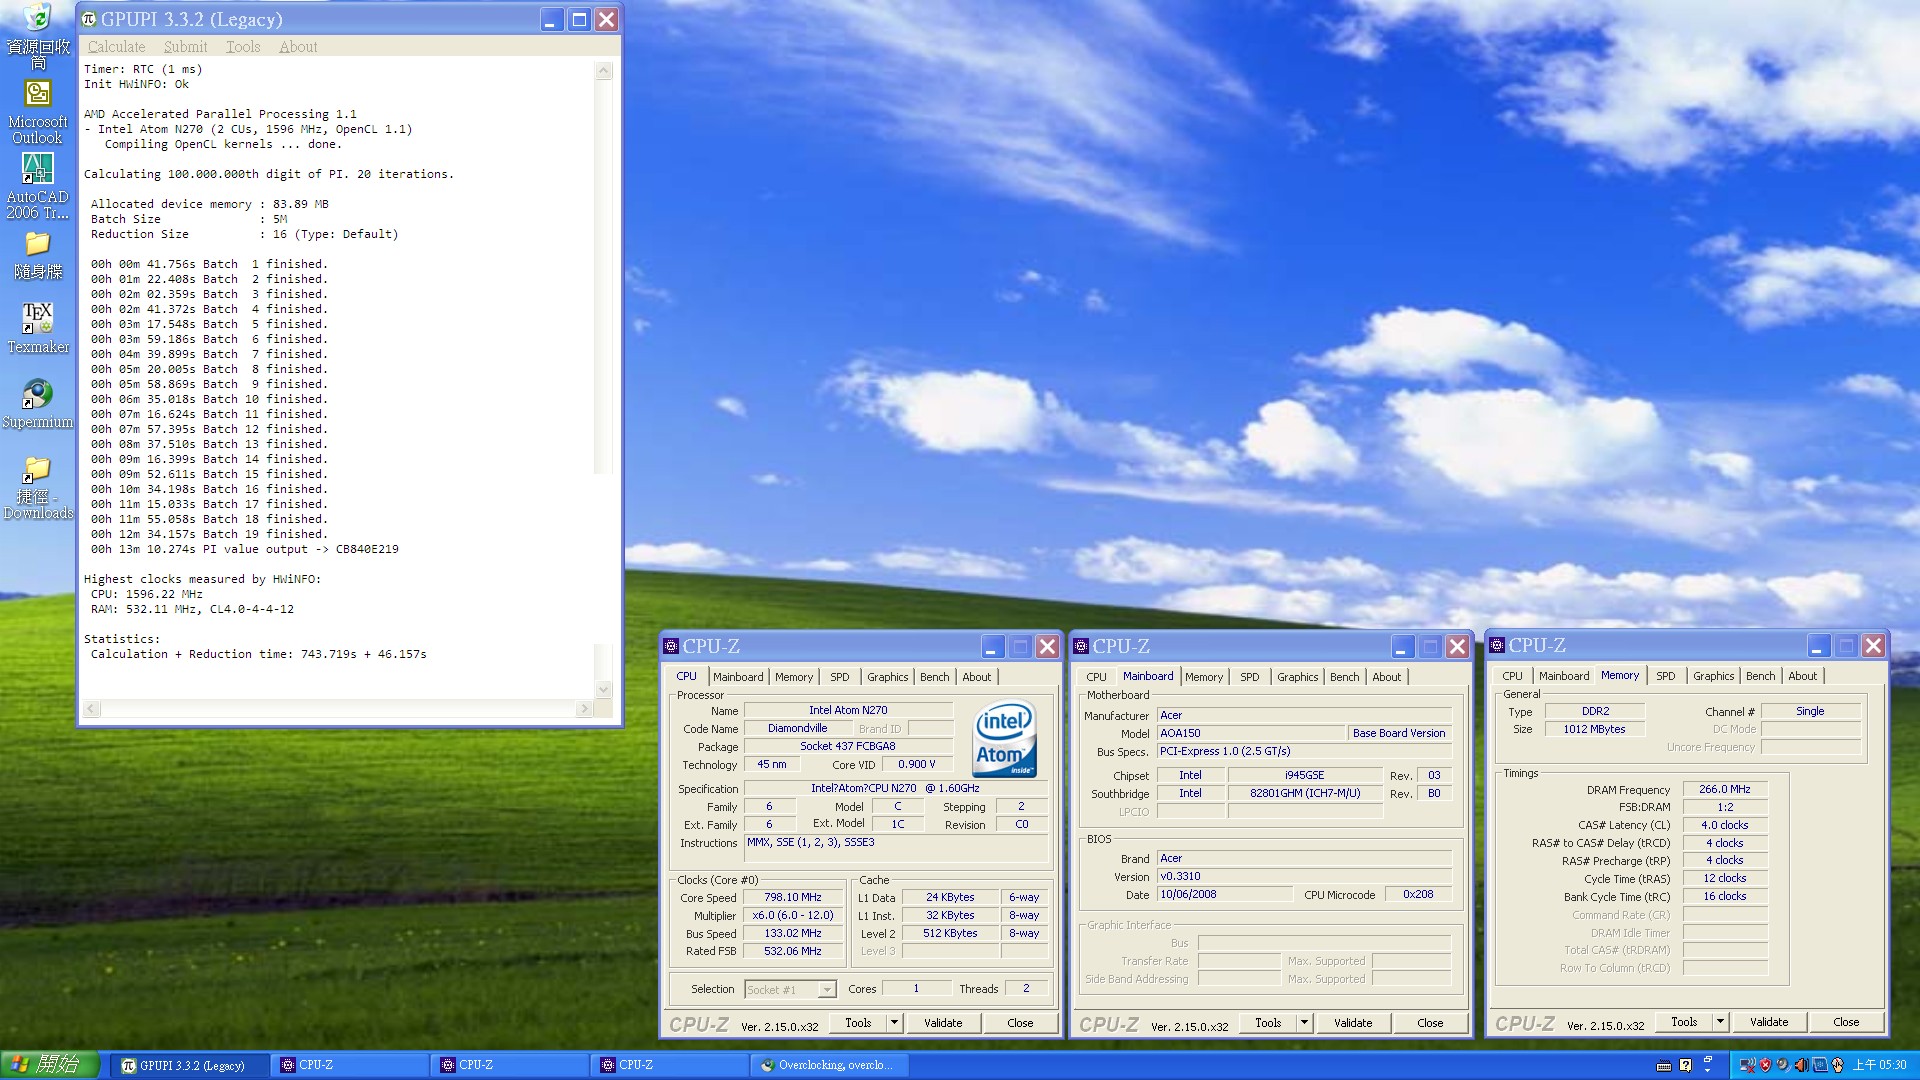
Task: Expand Tools dropdown arrow in CPU window
Action: tap(894, 1023)
